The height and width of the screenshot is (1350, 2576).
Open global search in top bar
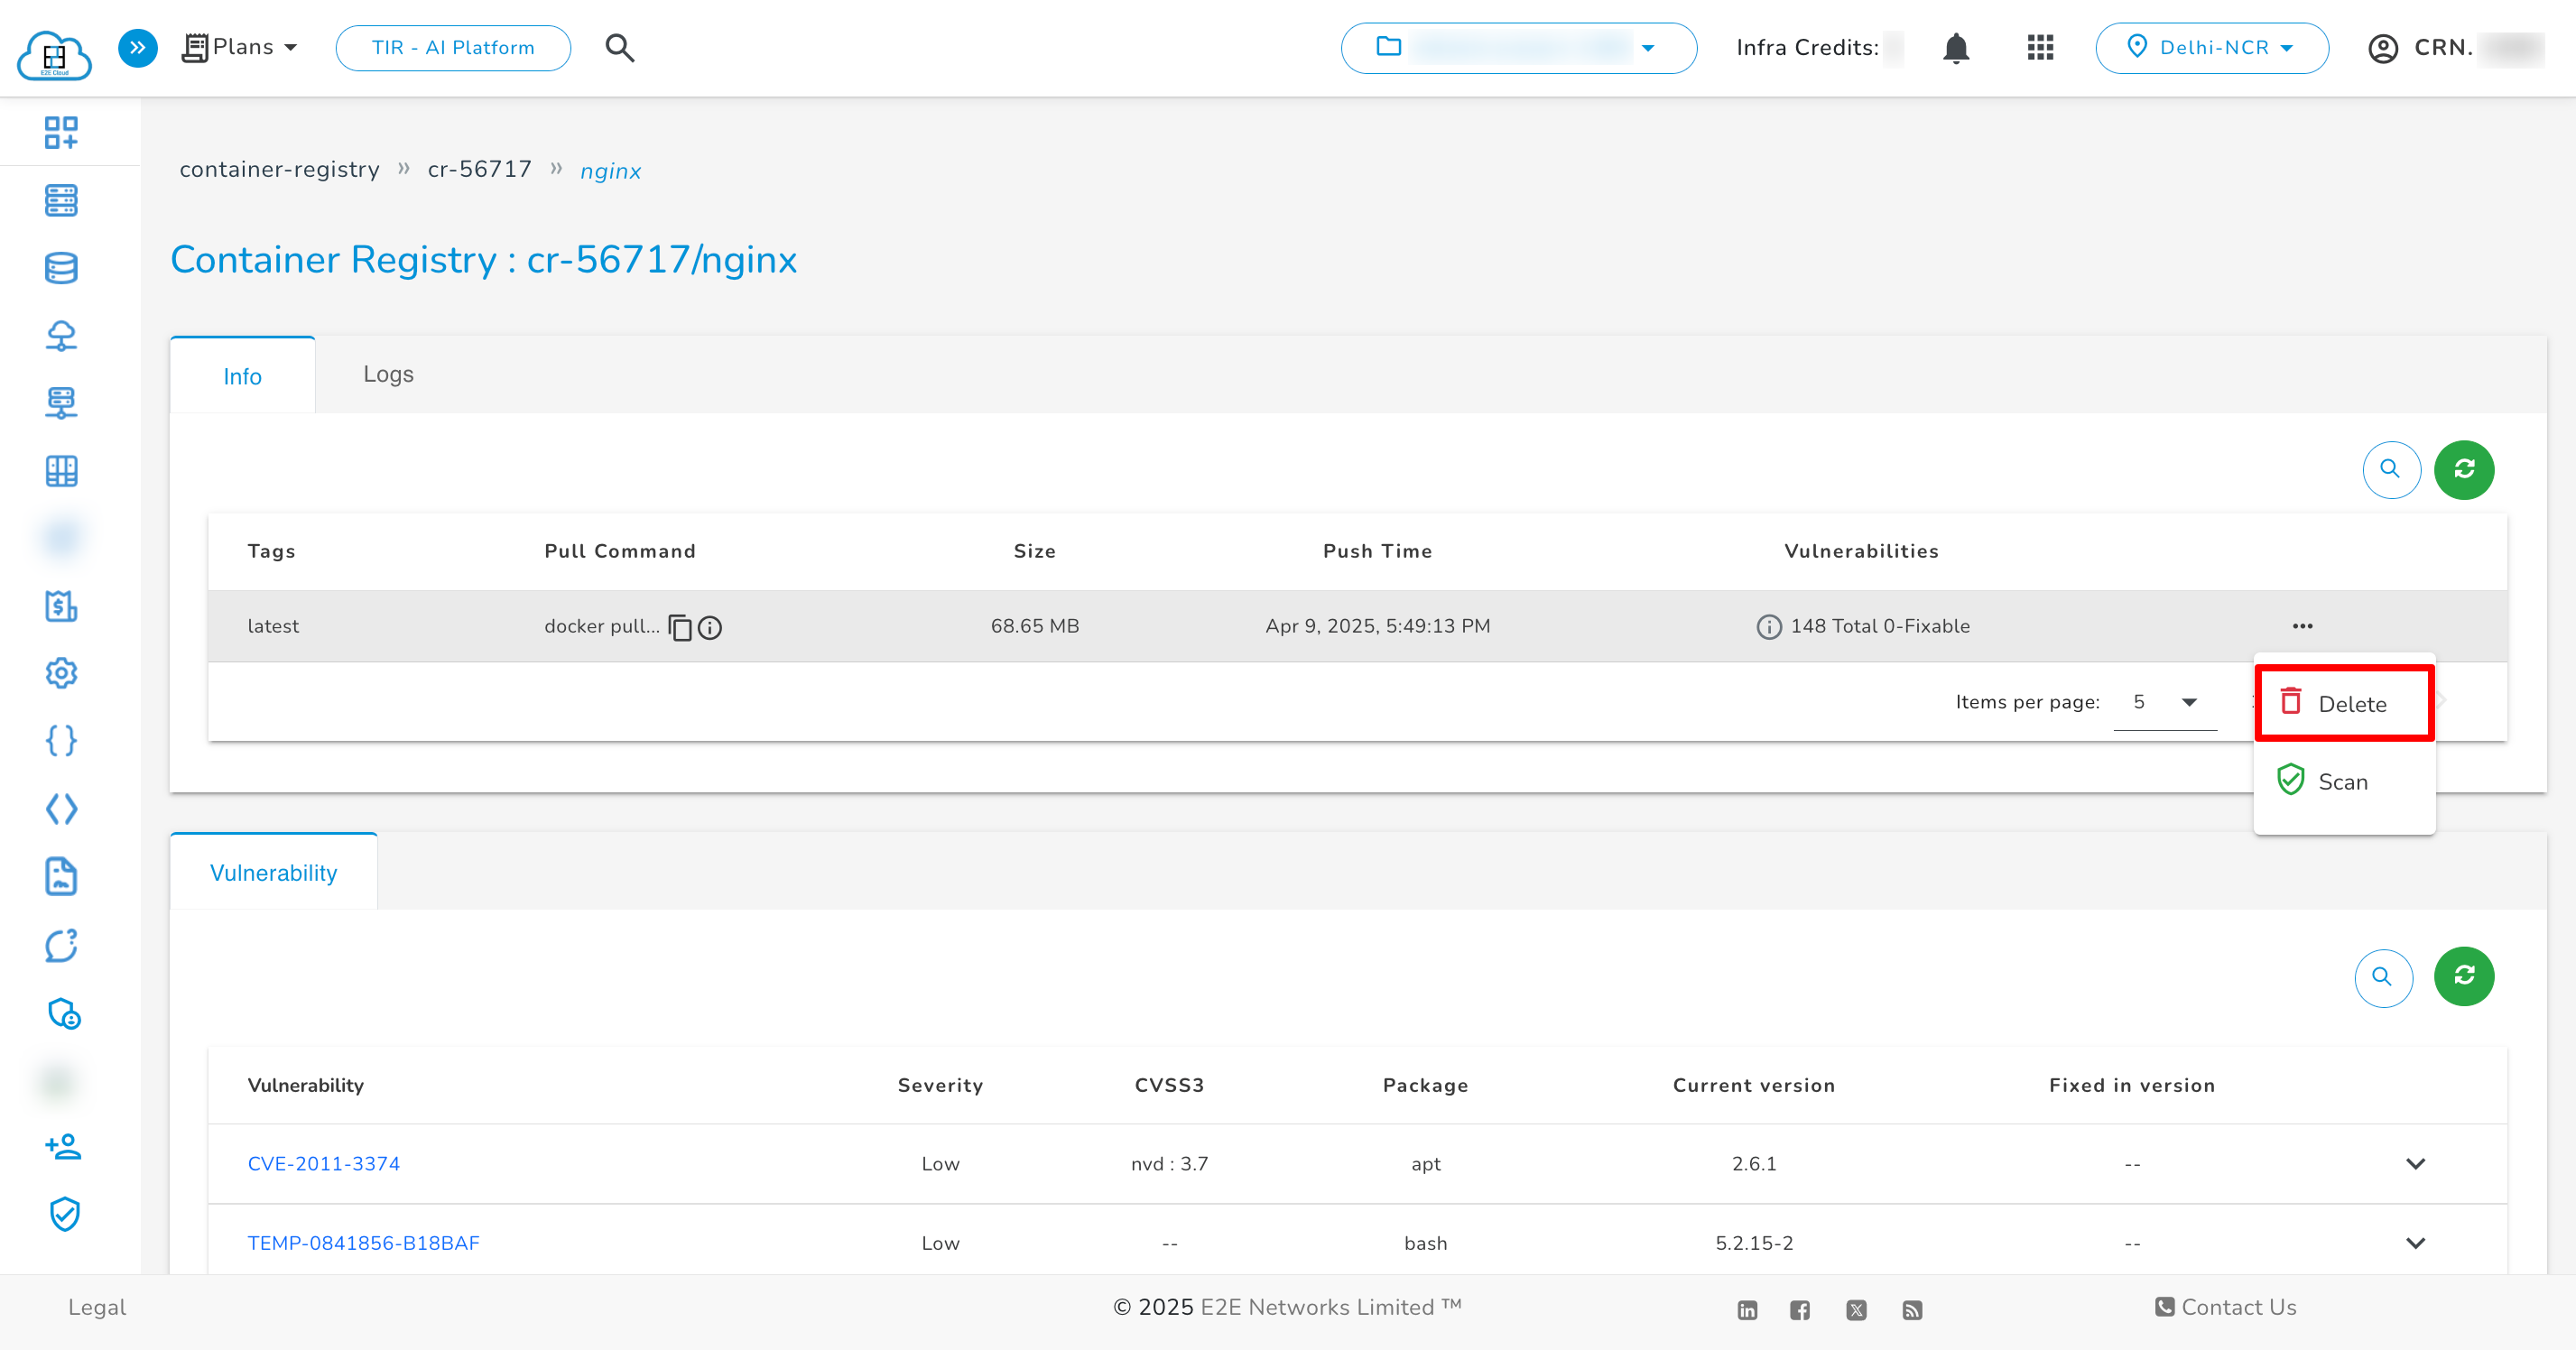[x=619, y=47]
